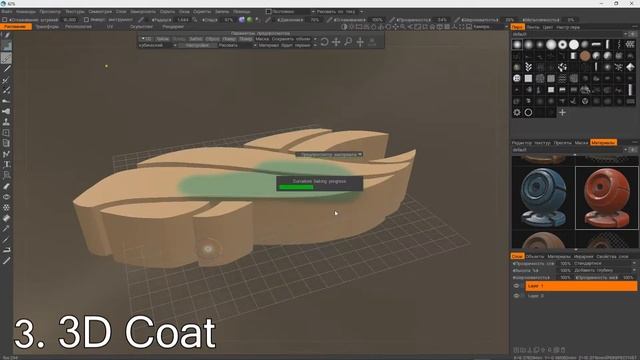
Task: Select the fill bucket tool in left toolbar
Action: [7, 218]
